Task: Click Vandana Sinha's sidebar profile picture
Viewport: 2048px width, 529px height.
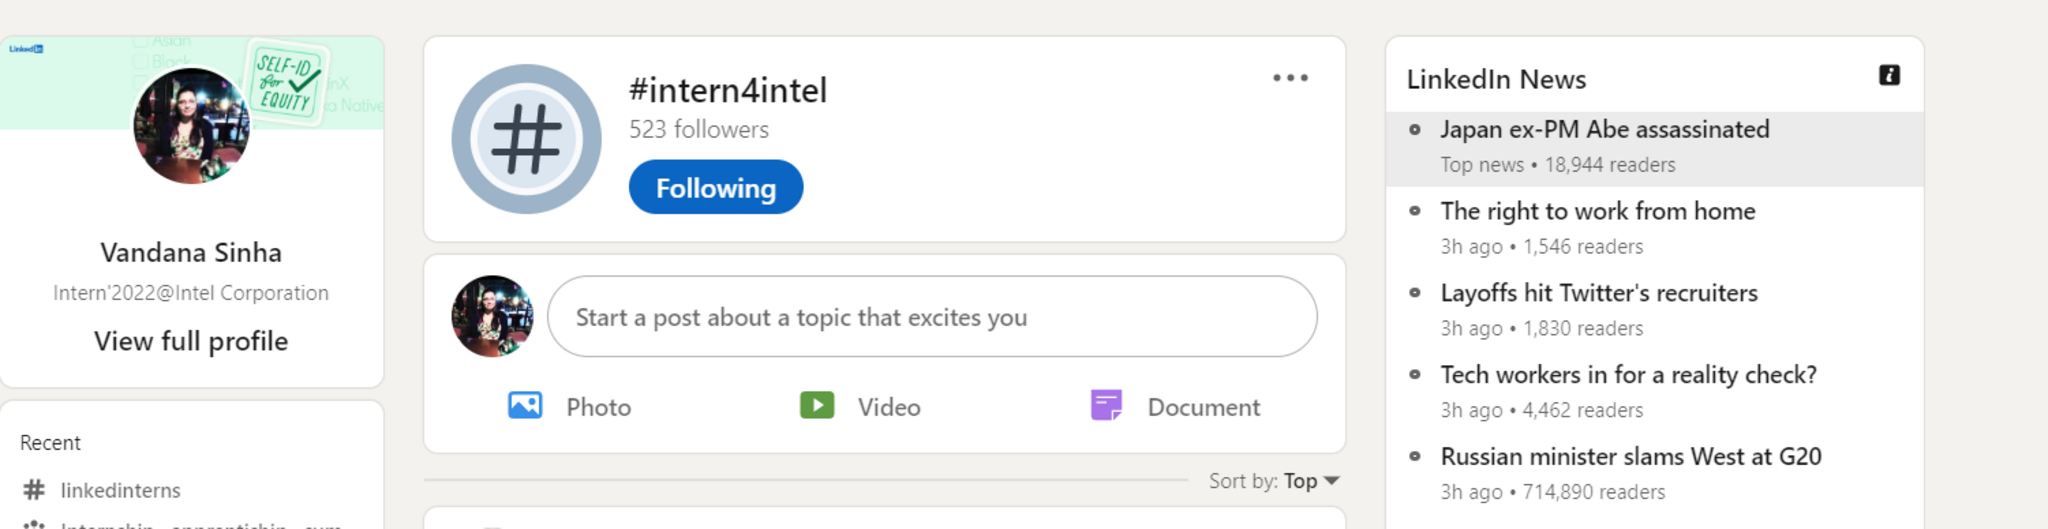Action: coord(190,126)
